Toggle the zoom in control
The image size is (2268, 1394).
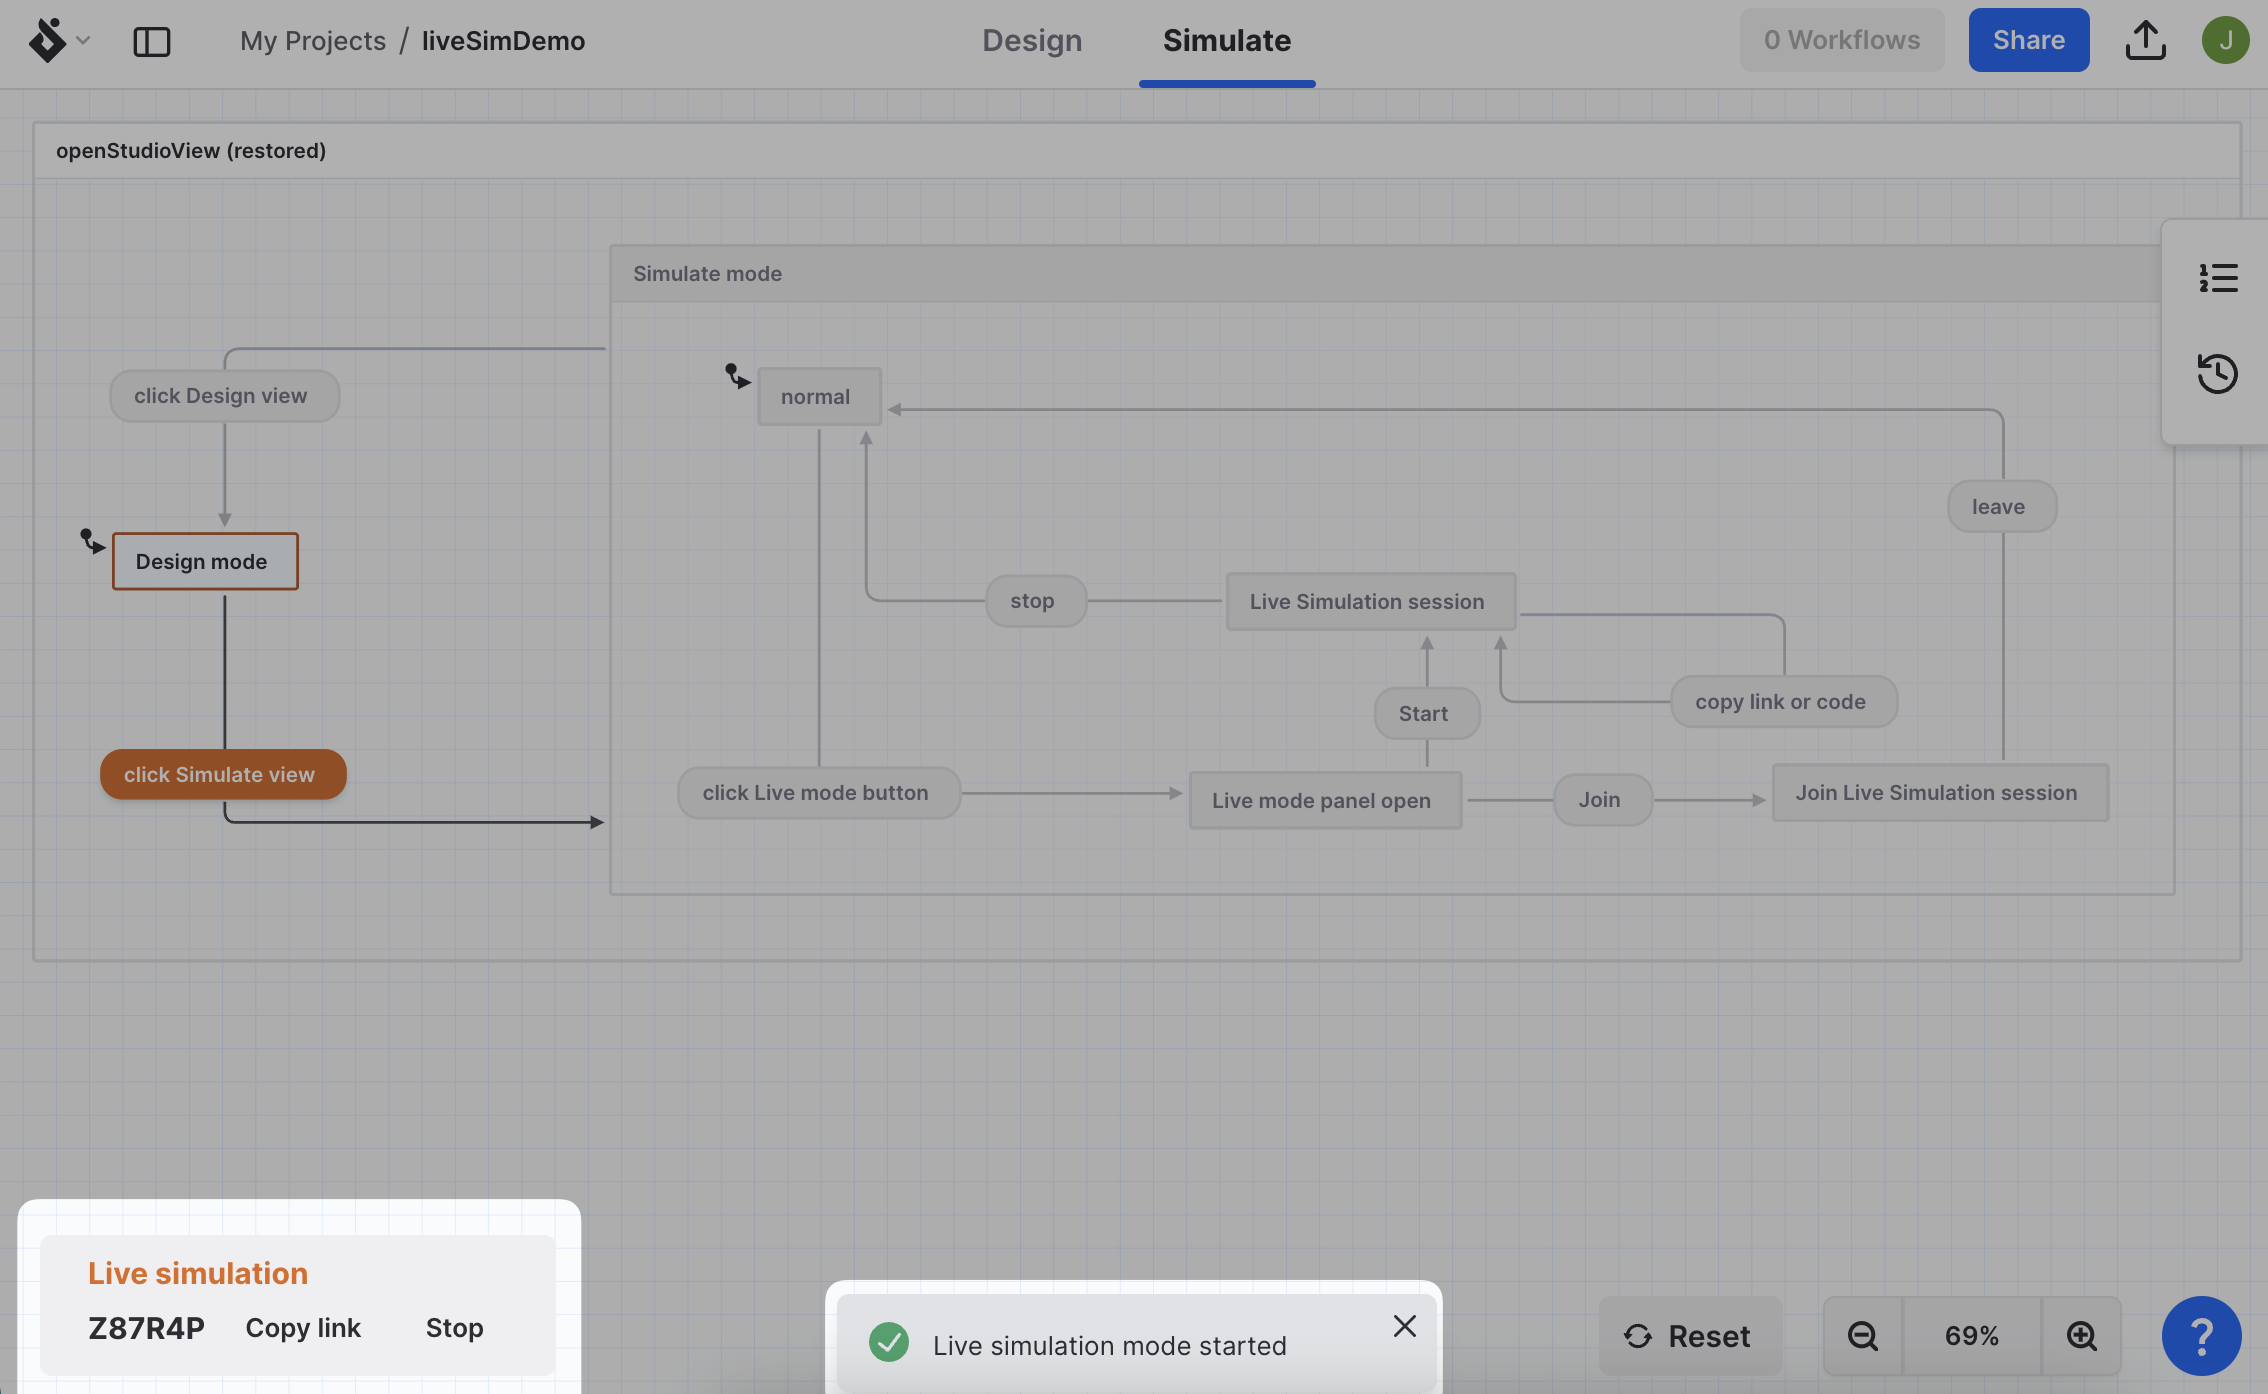[2078, 1334]
